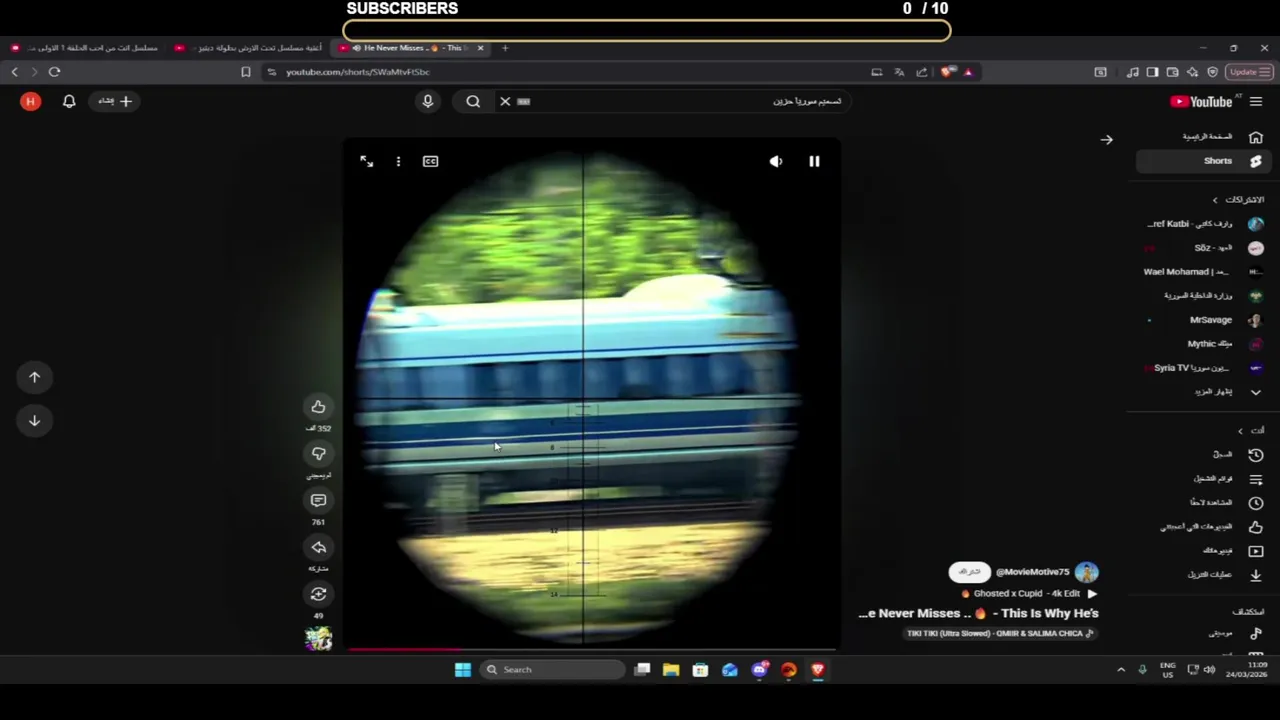The width and height of the screenshot is (1280, 720).
Task: Expand the subscriptions section chevron
Action: tap(1215, 200)
